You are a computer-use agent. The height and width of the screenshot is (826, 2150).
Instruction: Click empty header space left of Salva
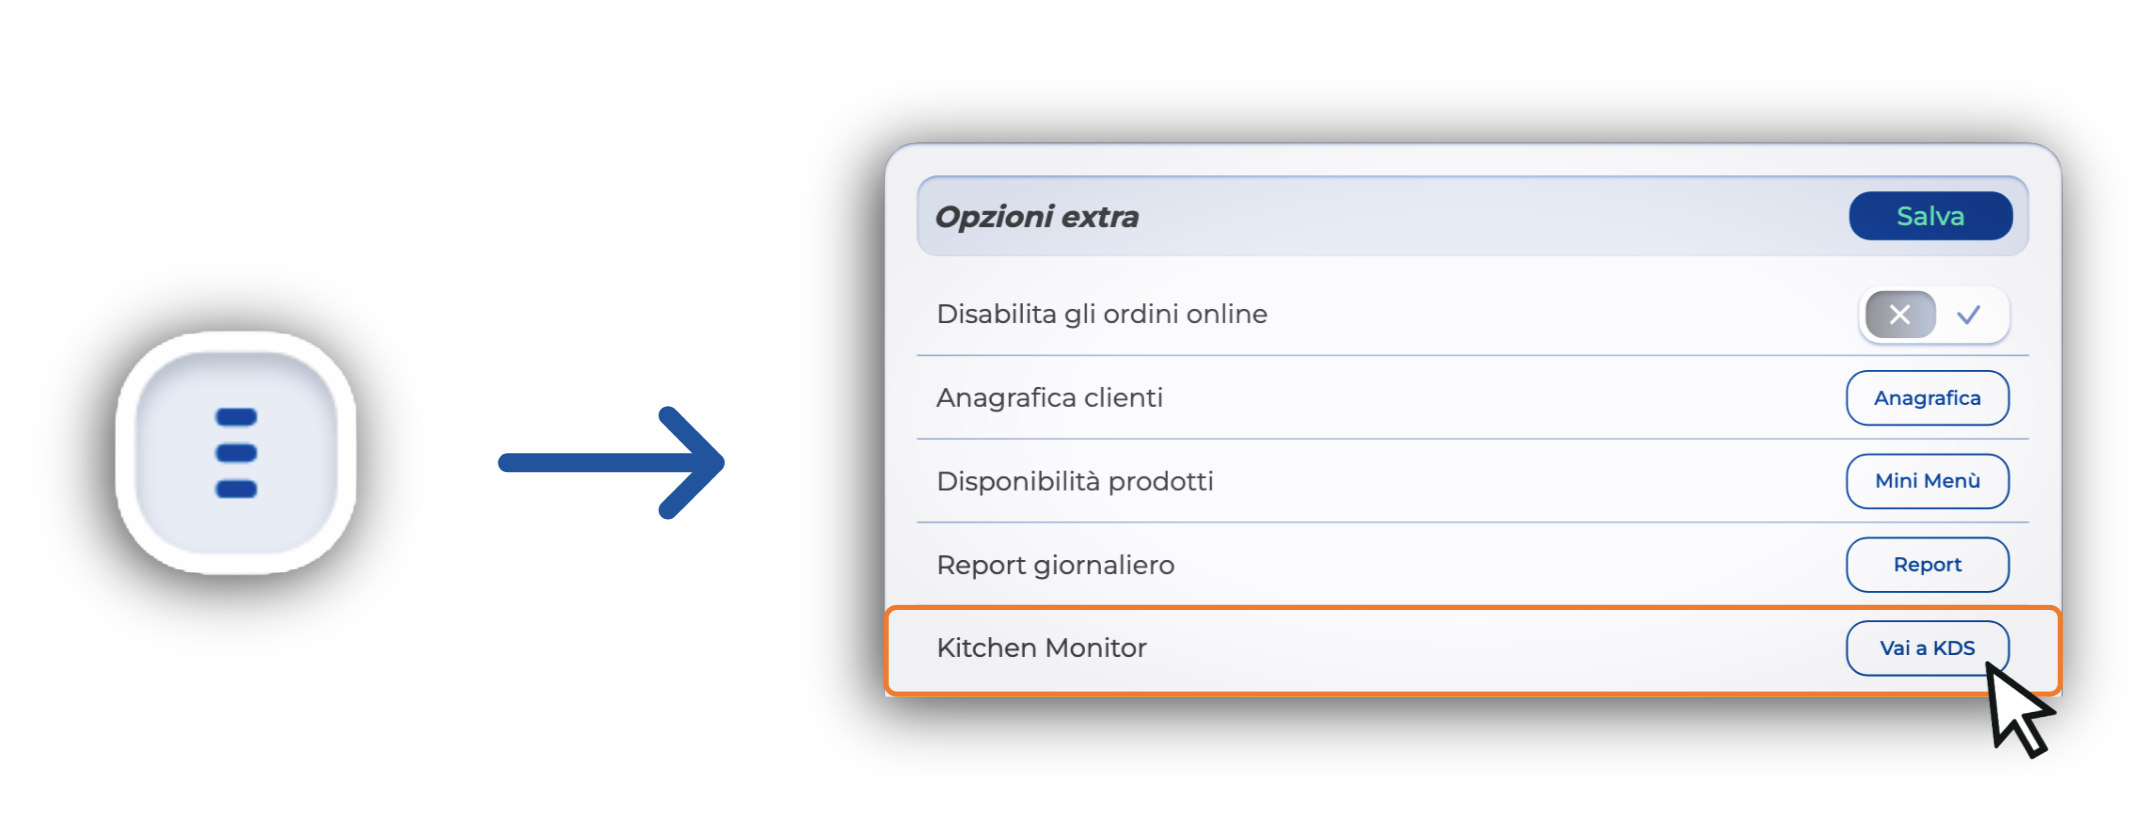pyautogui.click(x=1500, y=217)
